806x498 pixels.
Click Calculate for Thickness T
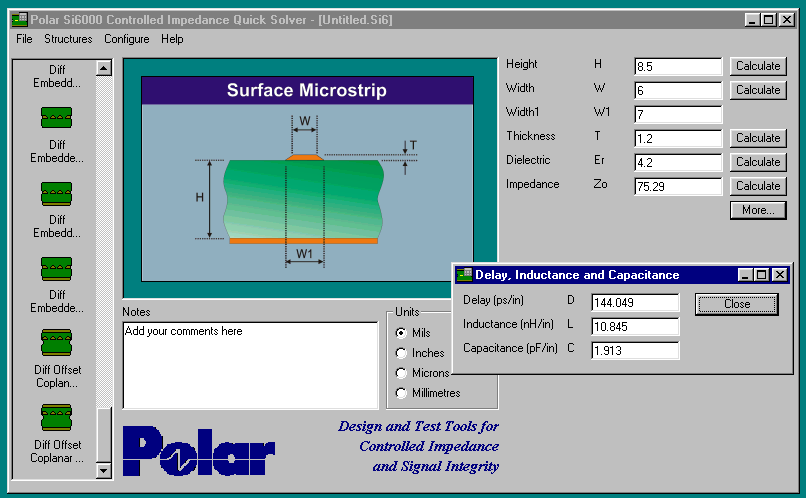click(x=758, y=138)
